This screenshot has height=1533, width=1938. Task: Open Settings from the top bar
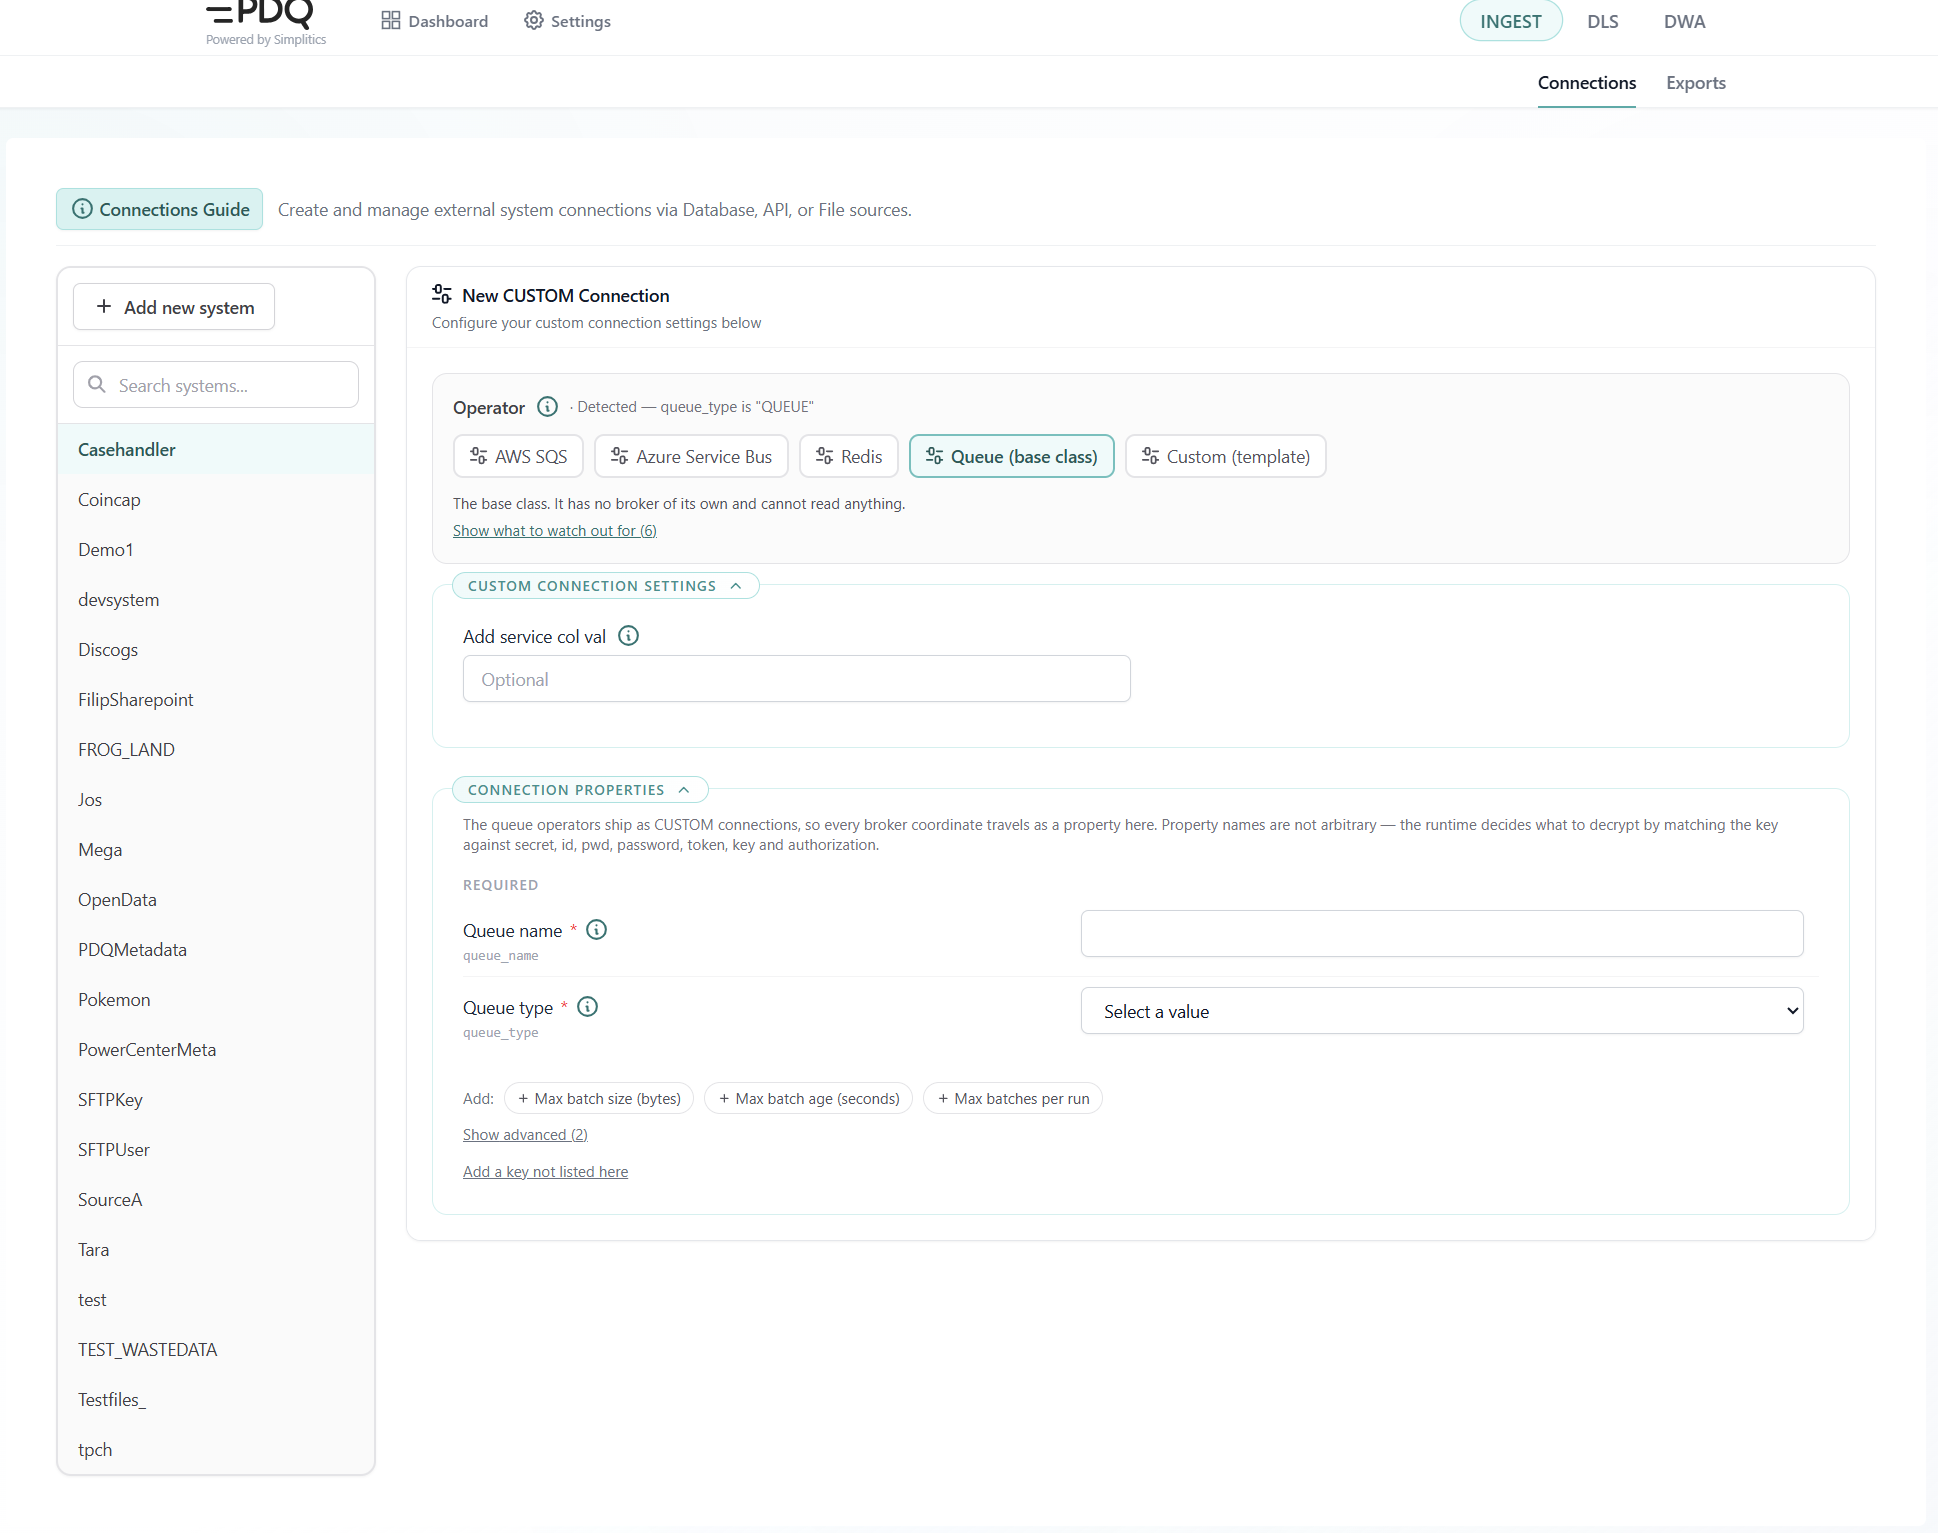tap(567, 21)
